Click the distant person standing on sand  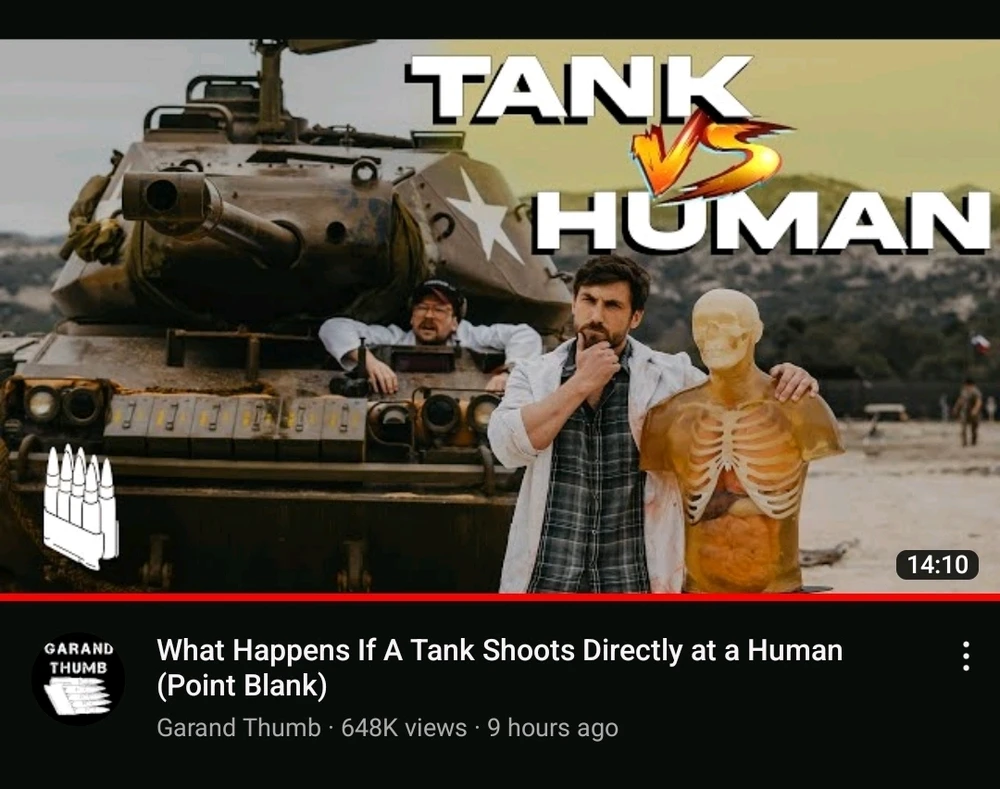tap(969, 411)
